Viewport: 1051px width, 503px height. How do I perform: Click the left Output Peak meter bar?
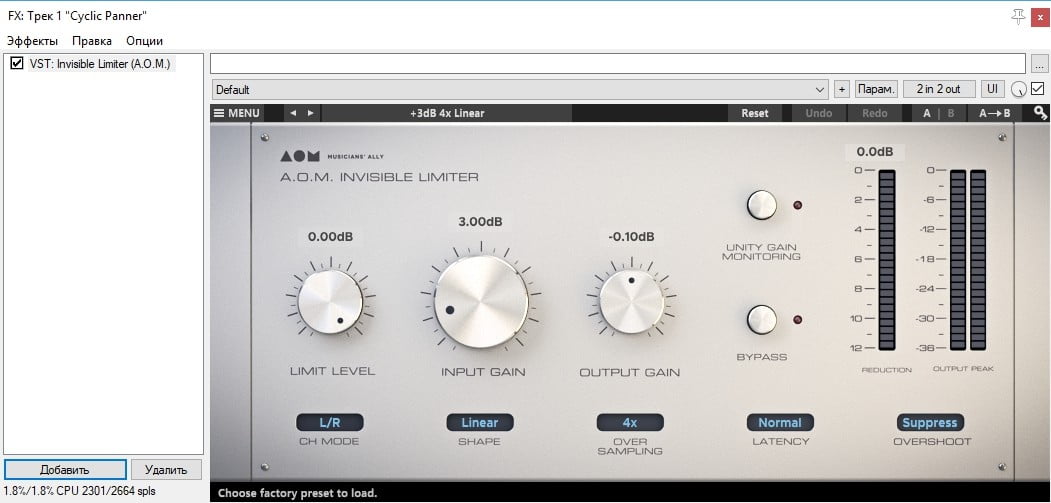[958, 260]
